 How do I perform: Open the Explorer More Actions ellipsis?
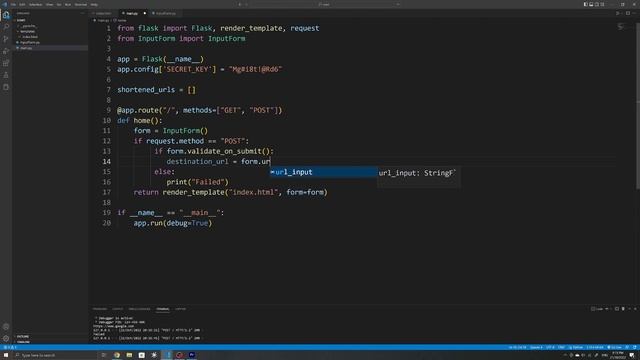[82, 13]
